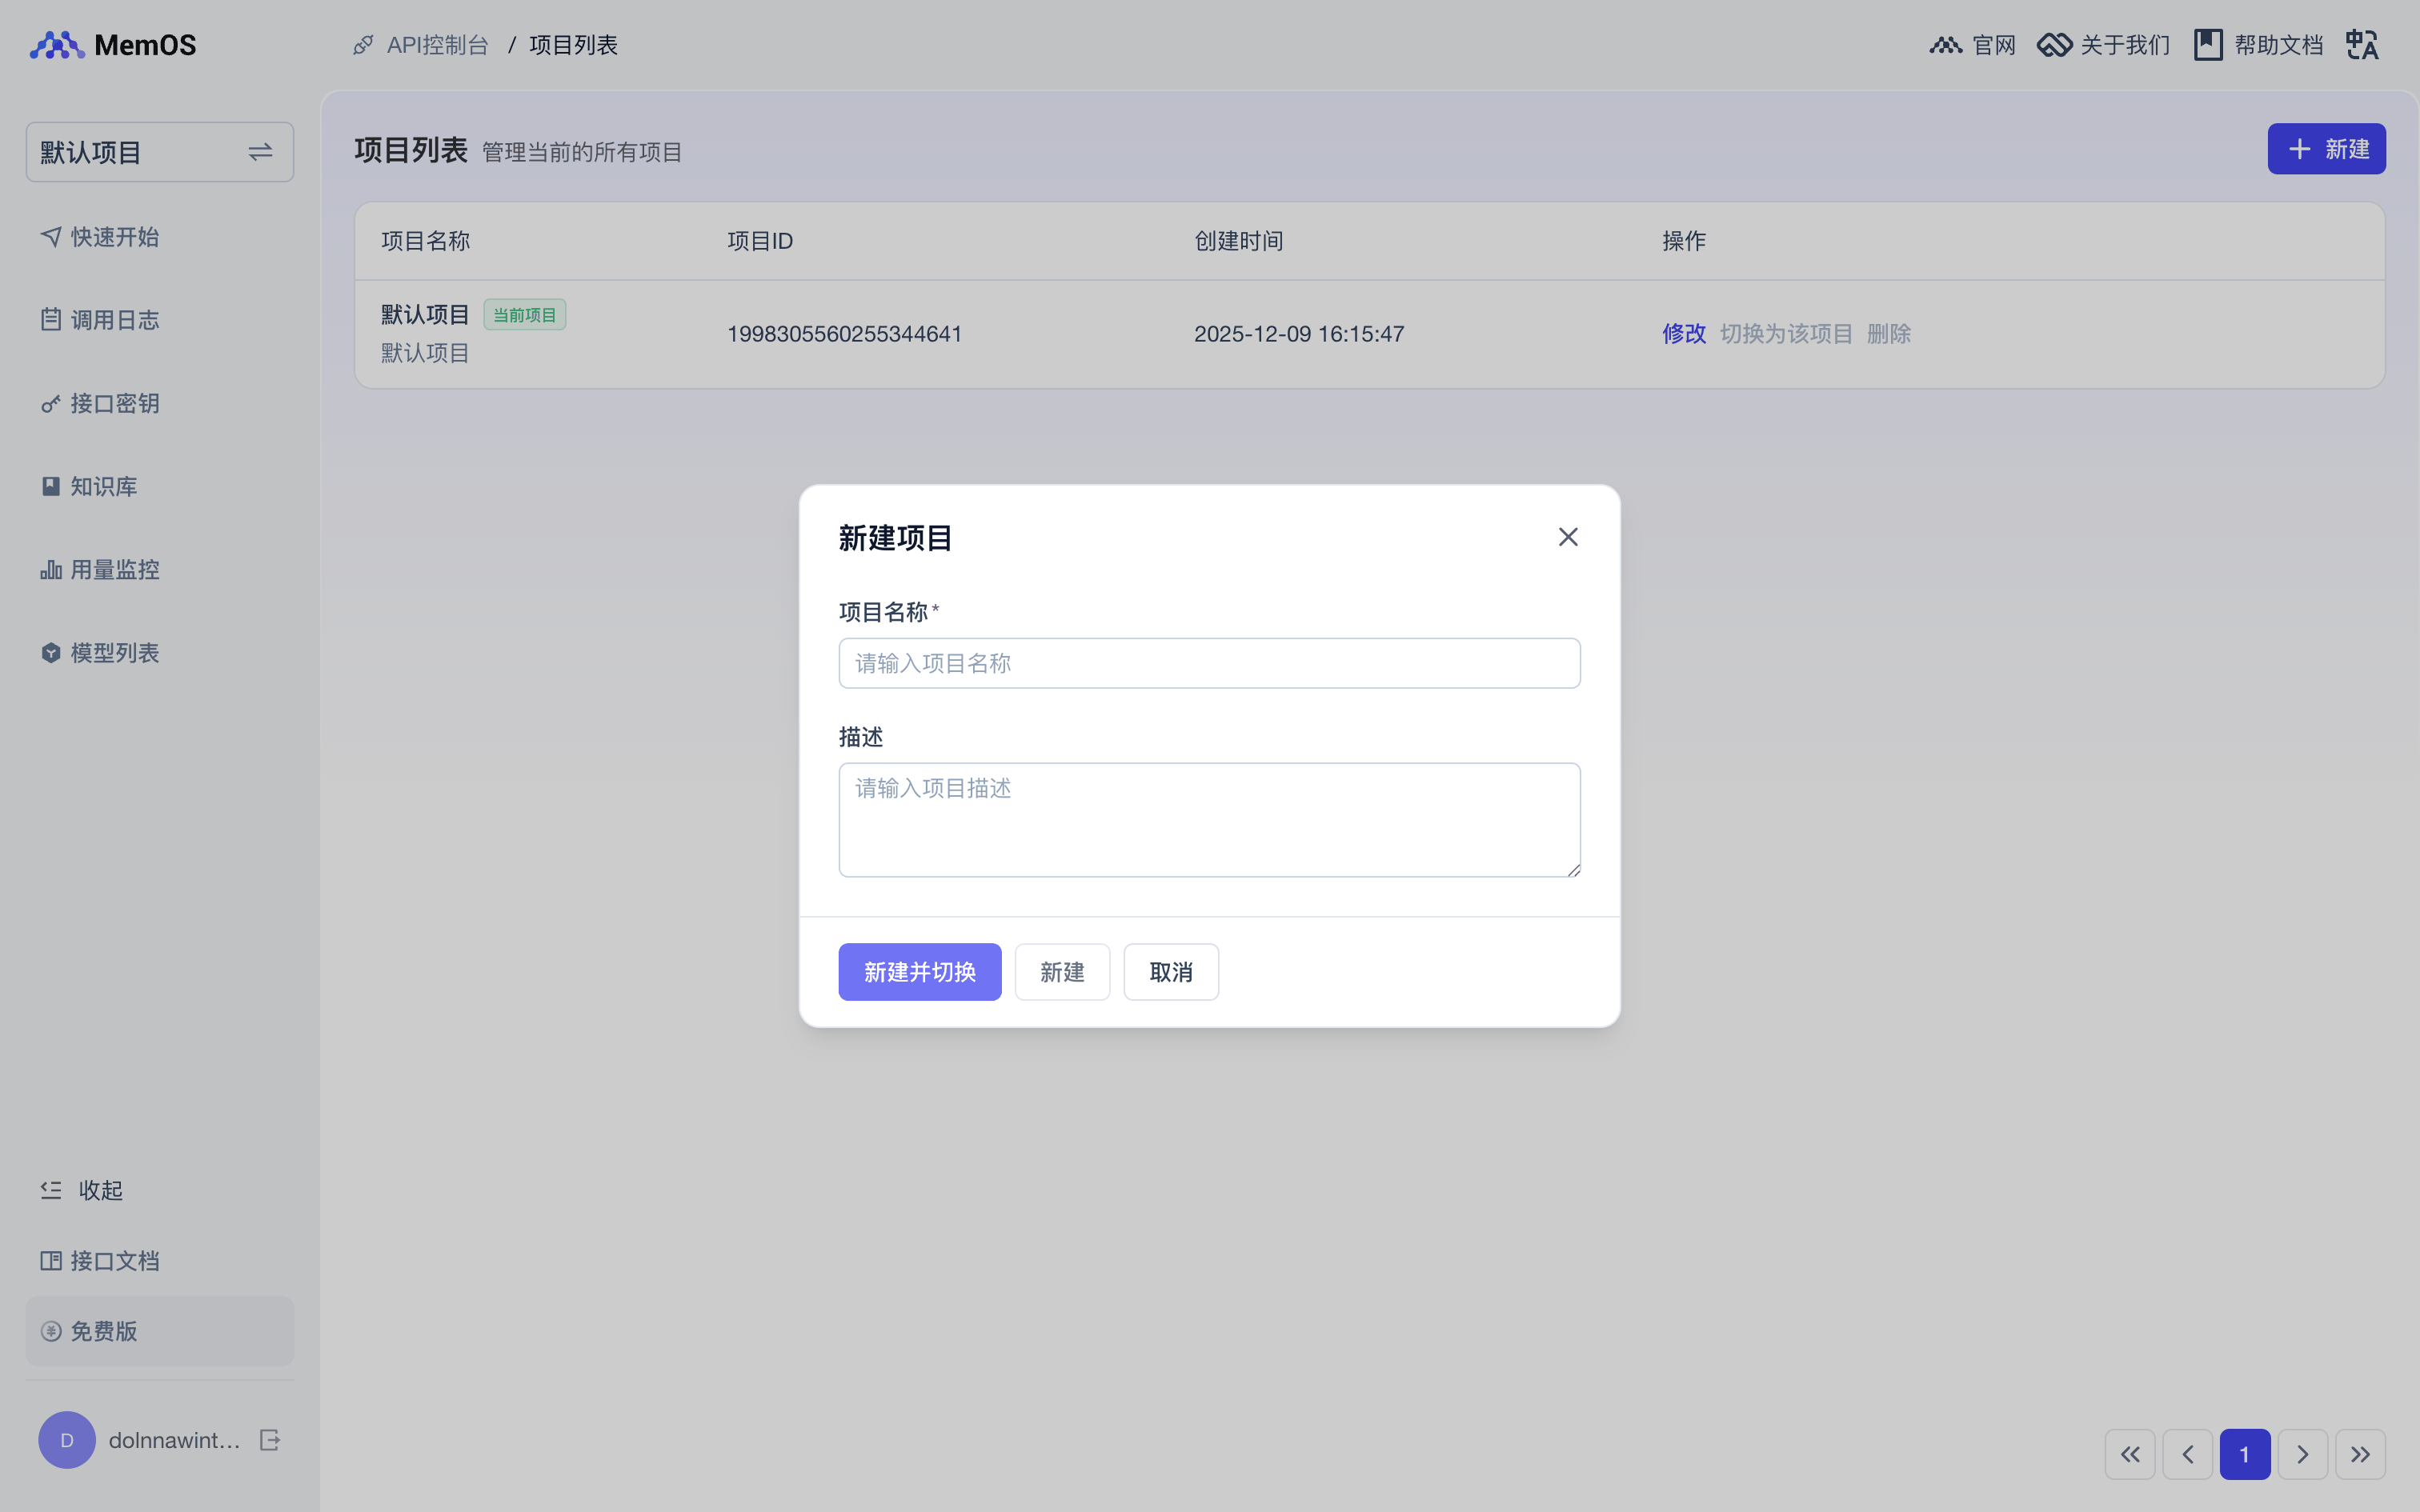Click the logout icon beside username
2420x1512 pixels.
click(x=270, y=1440)
